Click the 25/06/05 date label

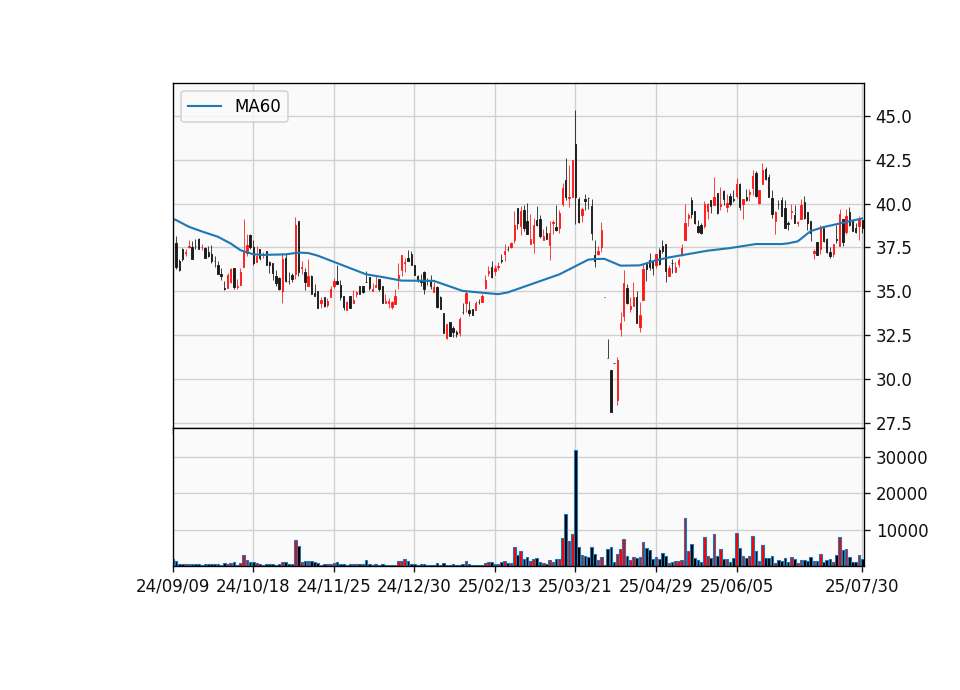(x=737, y=586)
